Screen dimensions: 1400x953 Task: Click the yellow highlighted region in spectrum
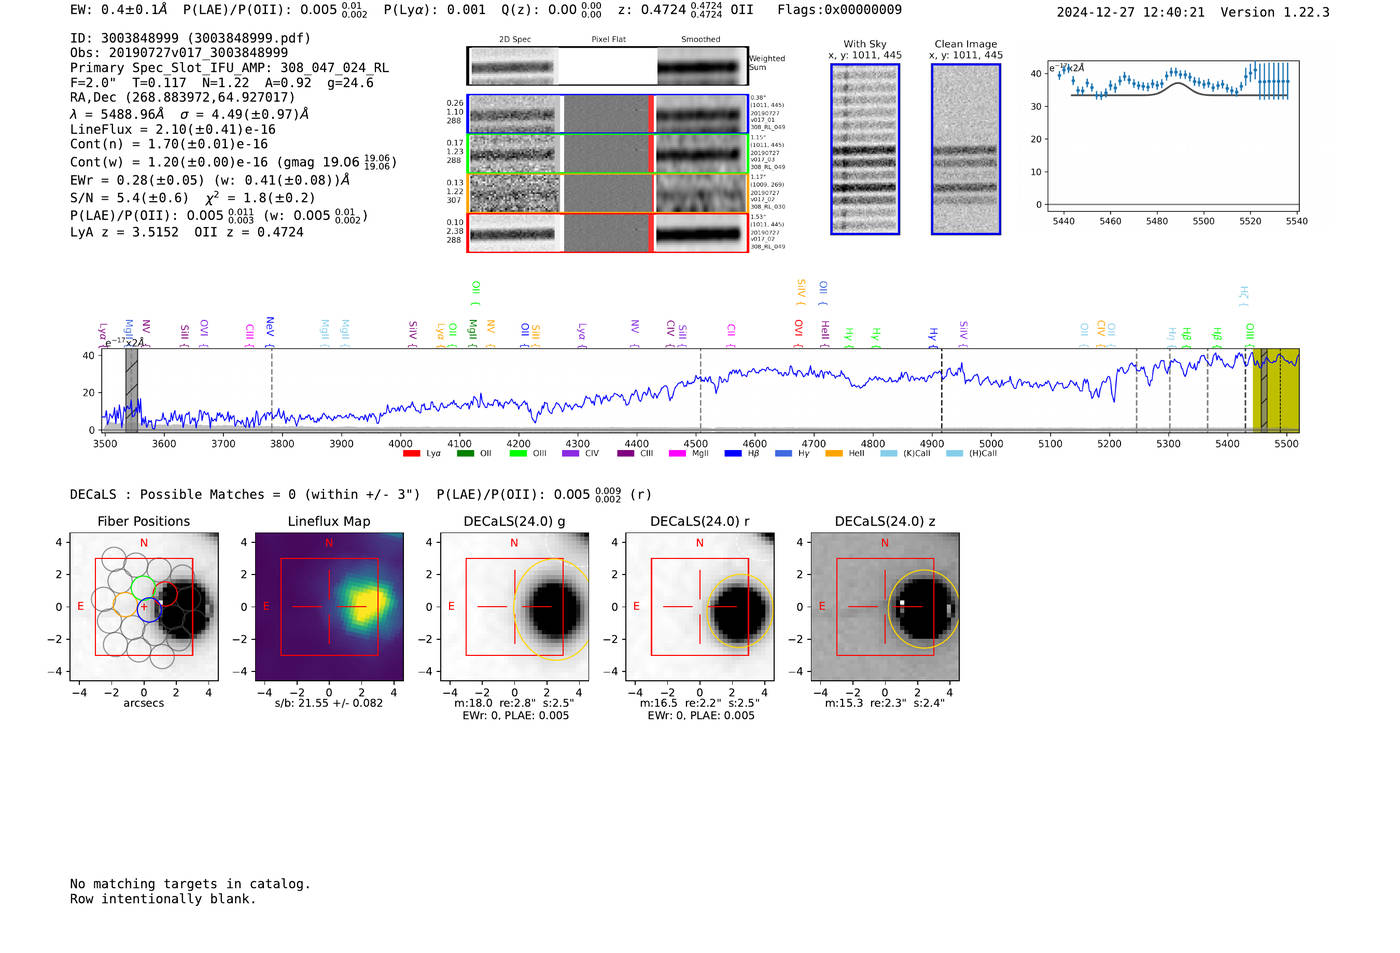[x=1276, y=390]
